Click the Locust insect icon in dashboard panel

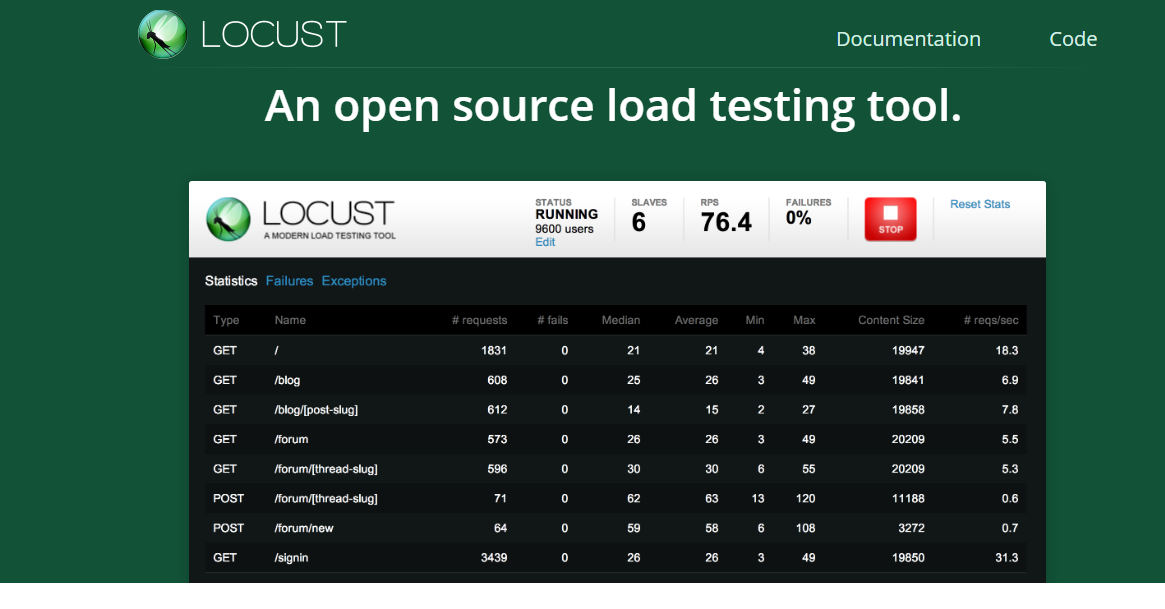pos(228,219)
